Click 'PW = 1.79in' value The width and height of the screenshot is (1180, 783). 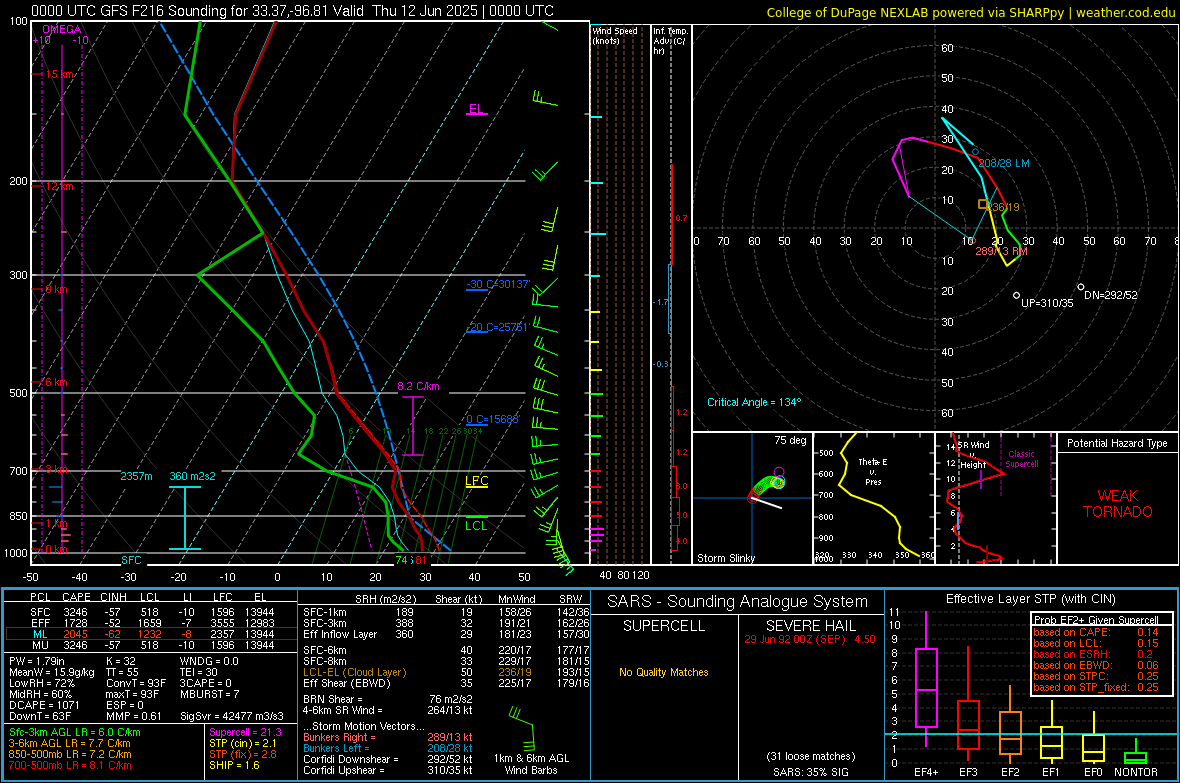coord(38,661)
